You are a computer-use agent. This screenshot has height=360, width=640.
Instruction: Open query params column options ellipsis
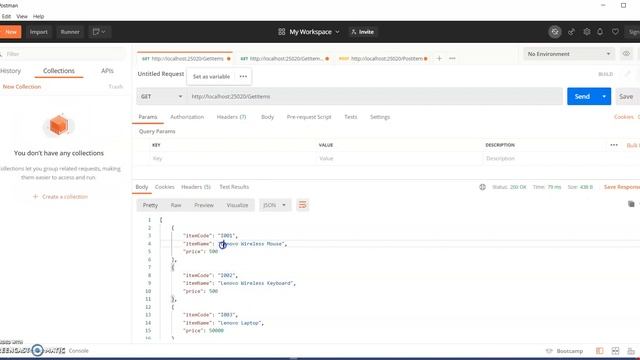point(614,145)
